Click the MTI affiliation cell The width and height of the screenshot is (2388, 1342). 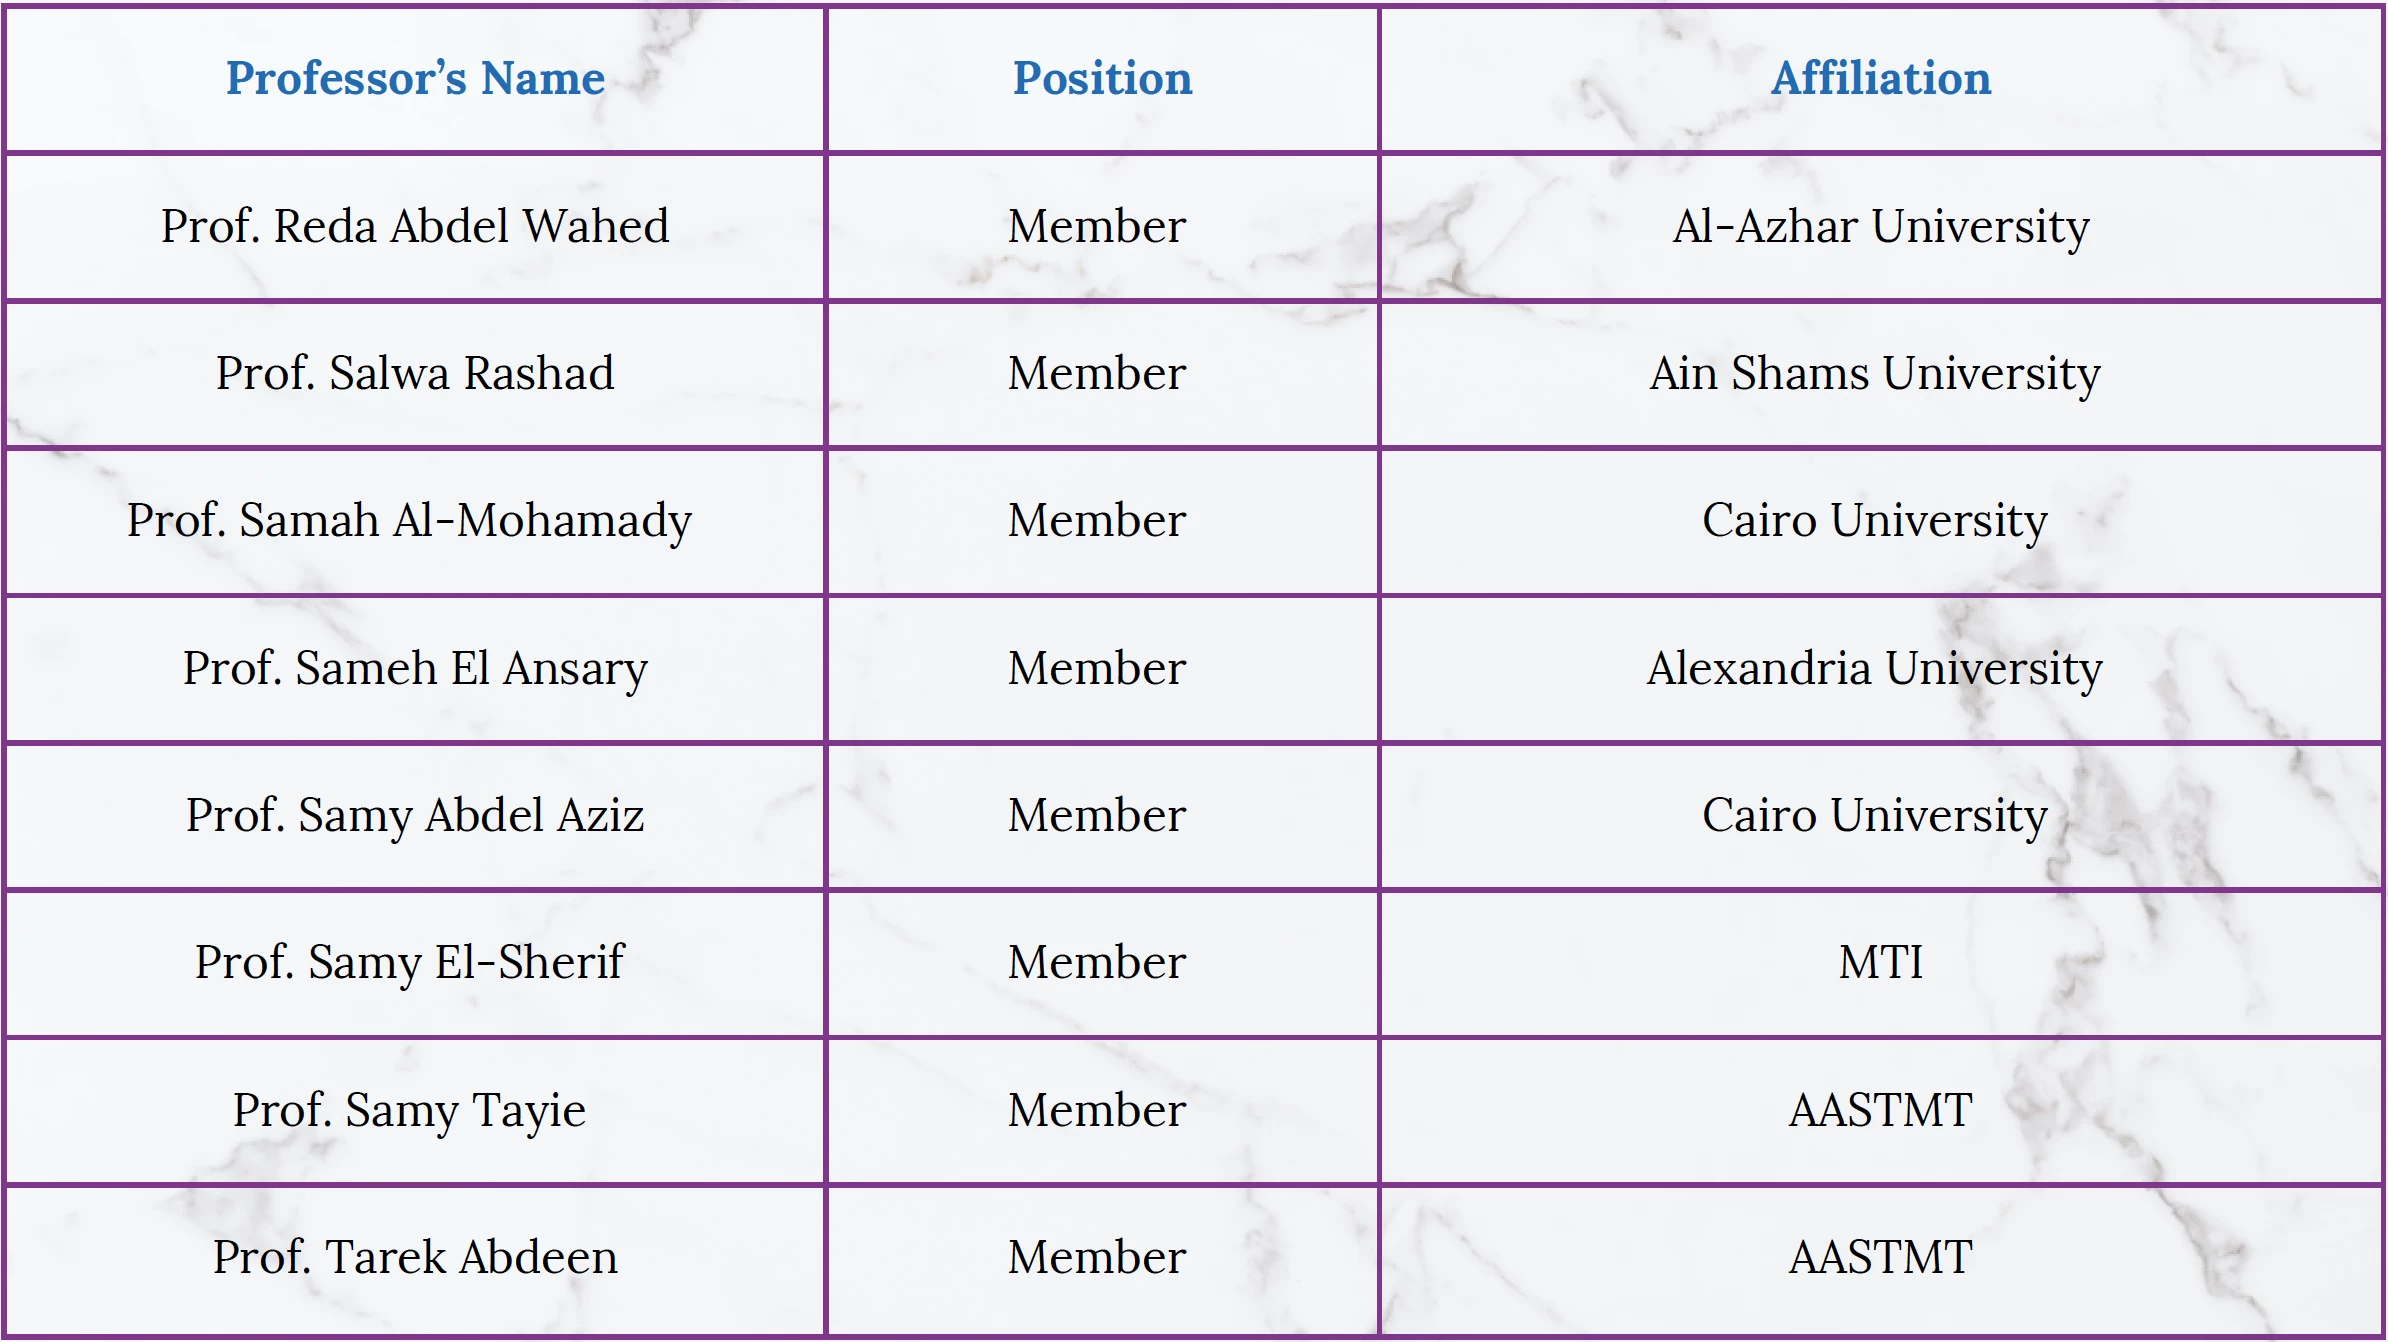coord(1881,962)
